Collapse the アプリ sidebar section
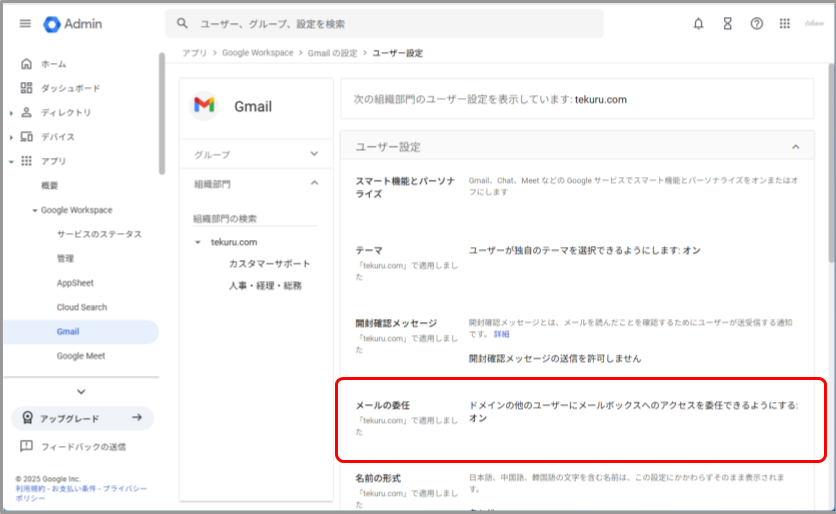836x514 pixels. 11,162
